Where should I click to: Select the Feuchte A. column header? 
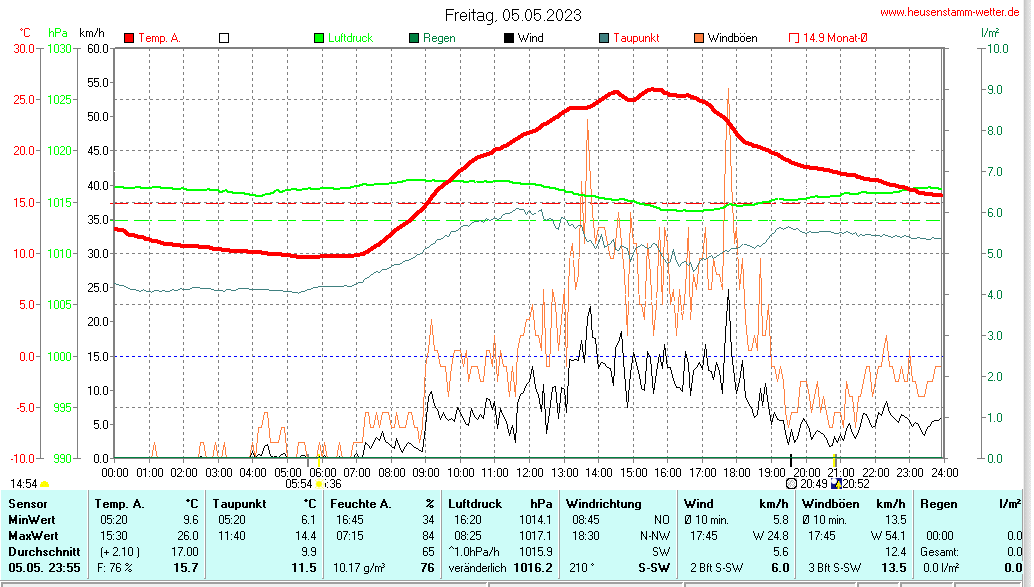click(x=361, y=504)
